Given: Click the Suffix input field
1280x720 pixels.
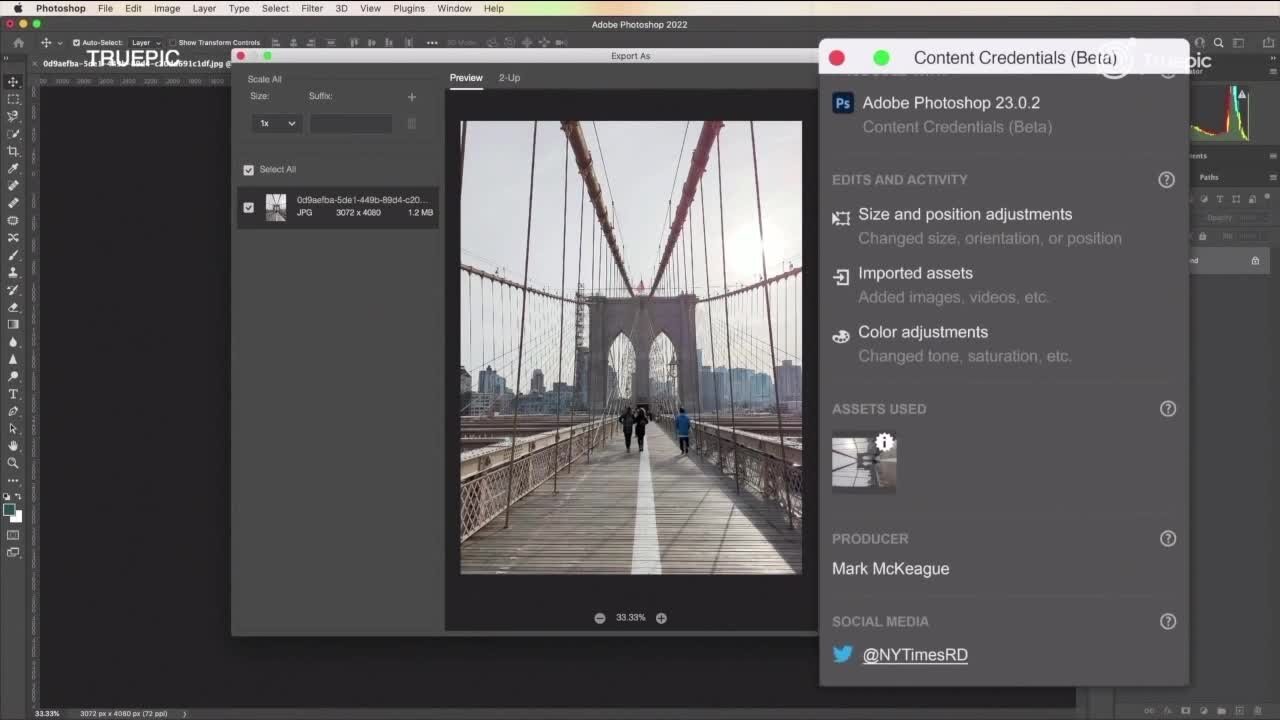Looking at the screenshot, I should pos(351,124).
